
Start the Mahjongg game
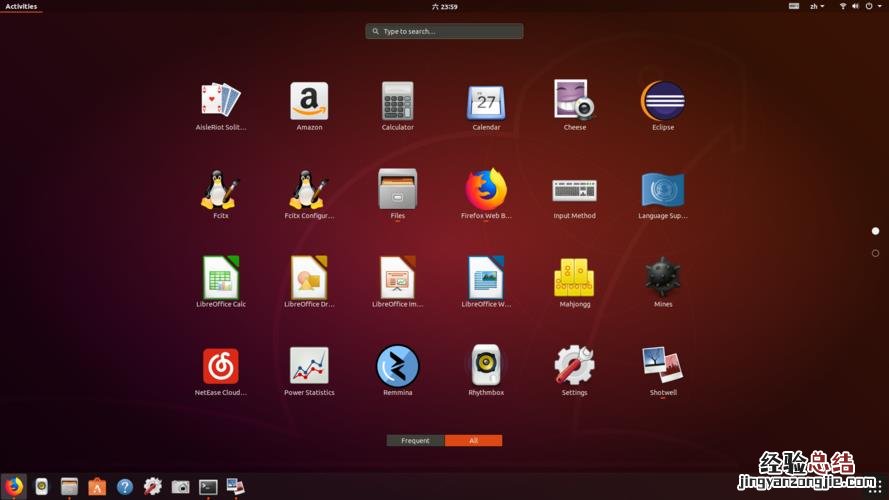tap(574, 283)
